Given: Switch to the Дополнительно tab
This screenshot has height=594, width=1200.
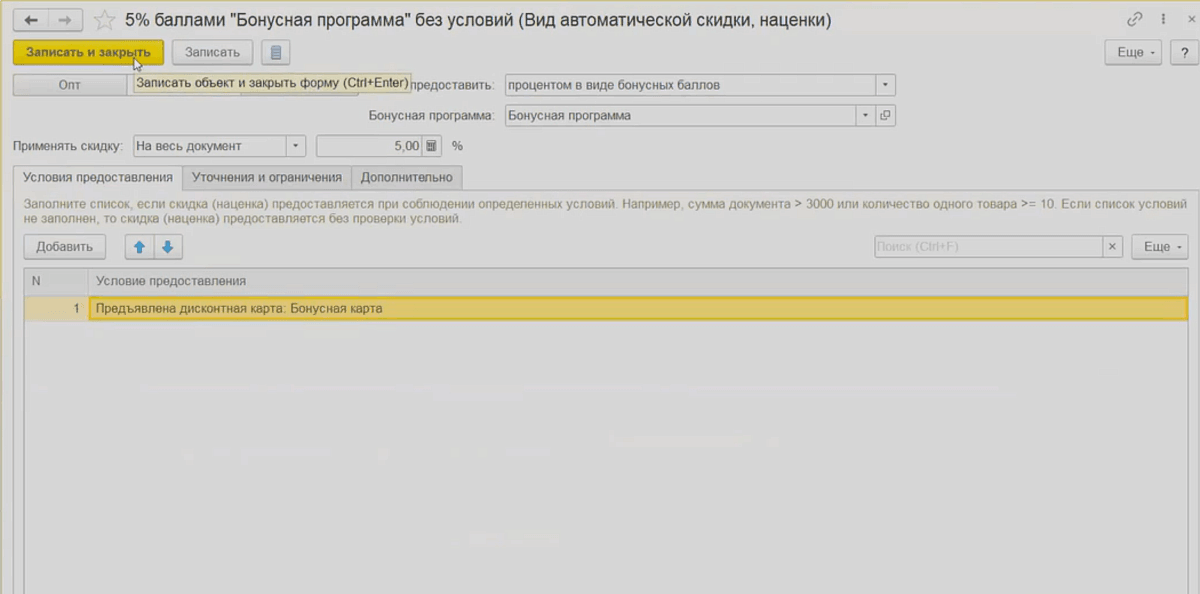Looking at the screenshot, I should click(406, 177).
